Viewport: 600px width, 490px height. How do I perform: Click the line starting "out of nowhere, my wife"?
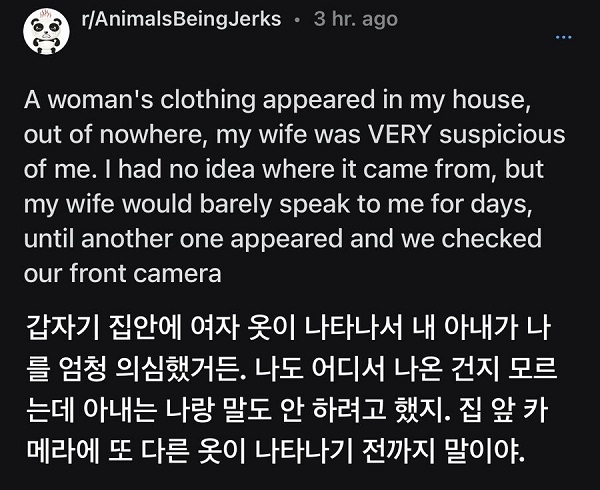(x=293, y=134)
